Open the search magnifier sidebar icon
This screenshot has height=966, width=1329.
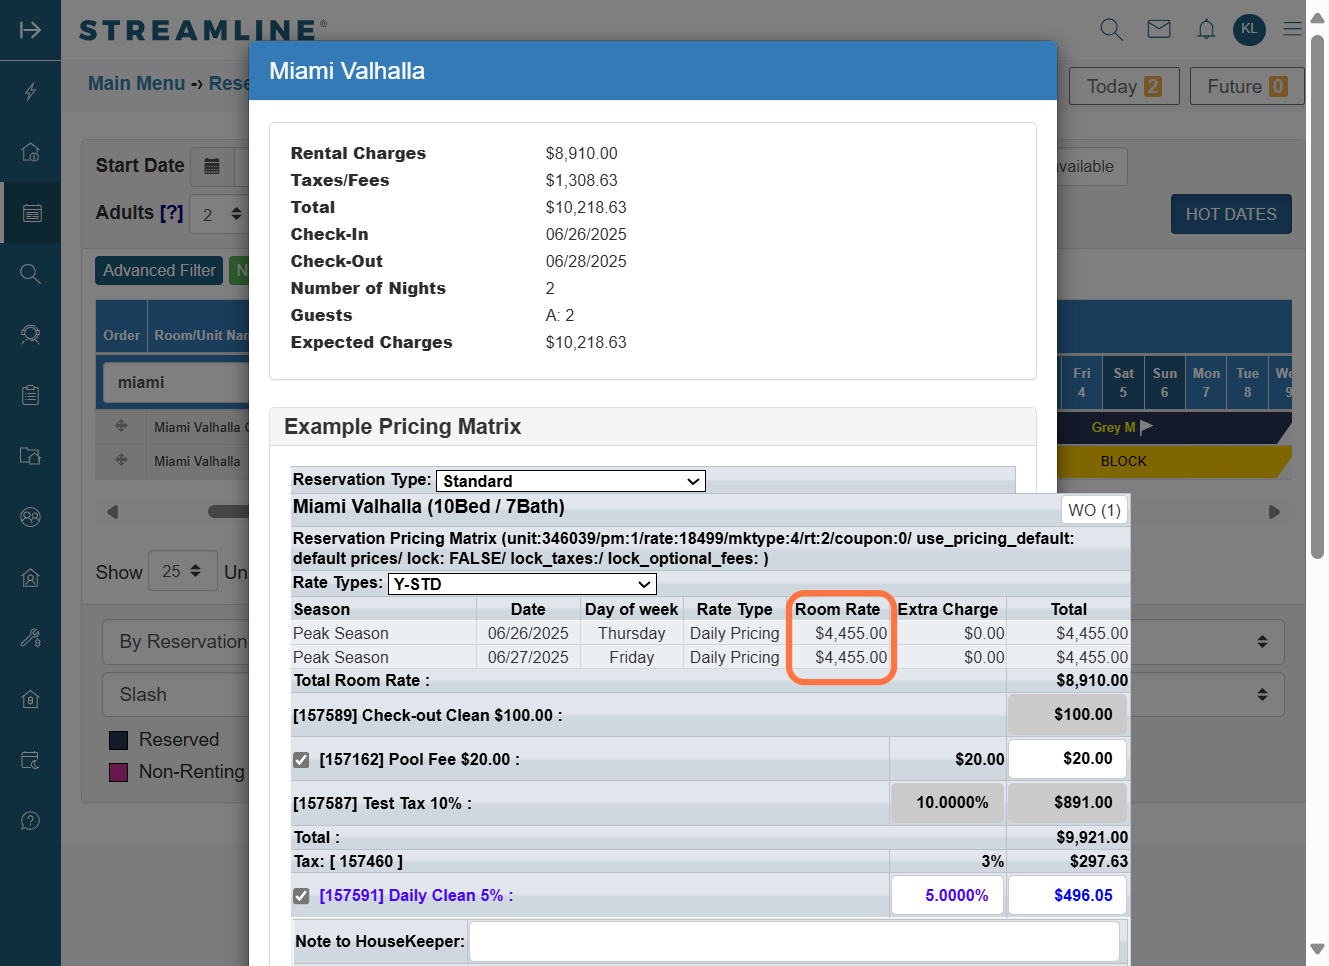click(30, 274)
